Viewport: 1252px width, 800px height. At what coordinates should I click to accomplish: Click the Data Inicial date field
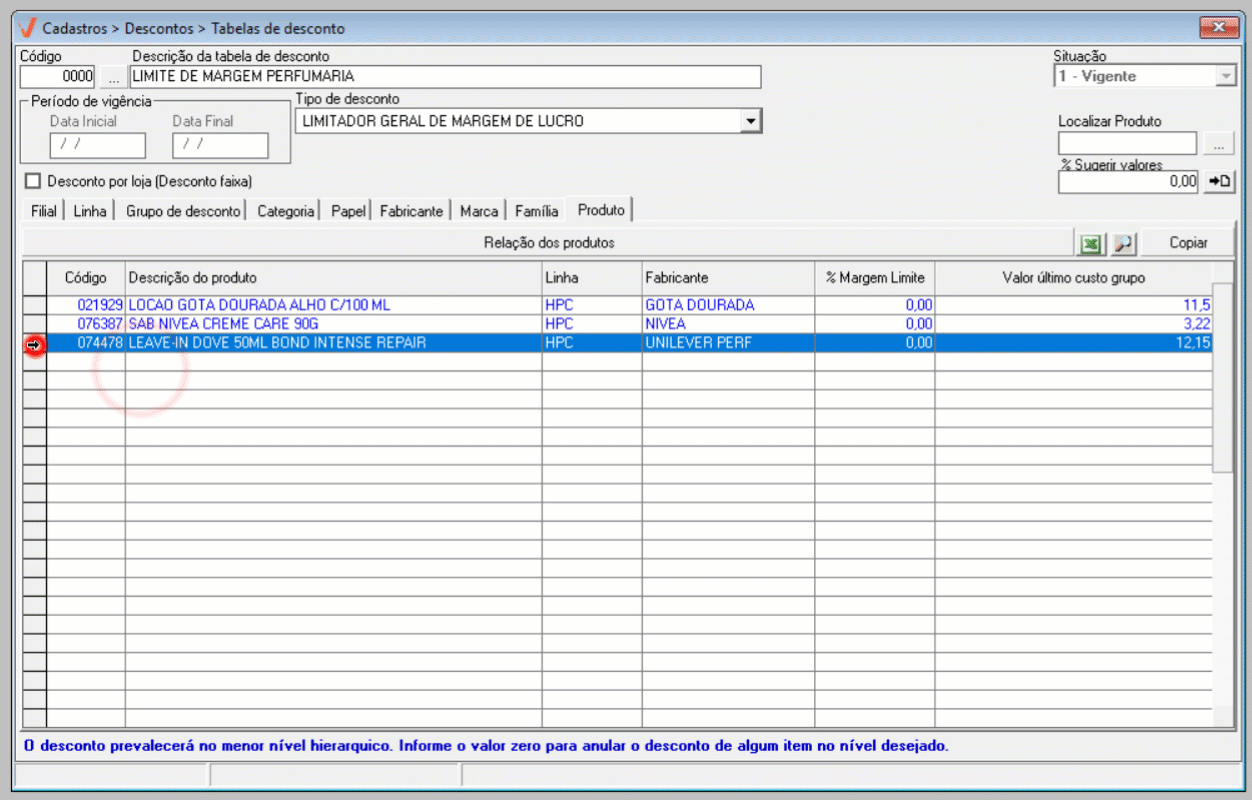coord(97,145)
